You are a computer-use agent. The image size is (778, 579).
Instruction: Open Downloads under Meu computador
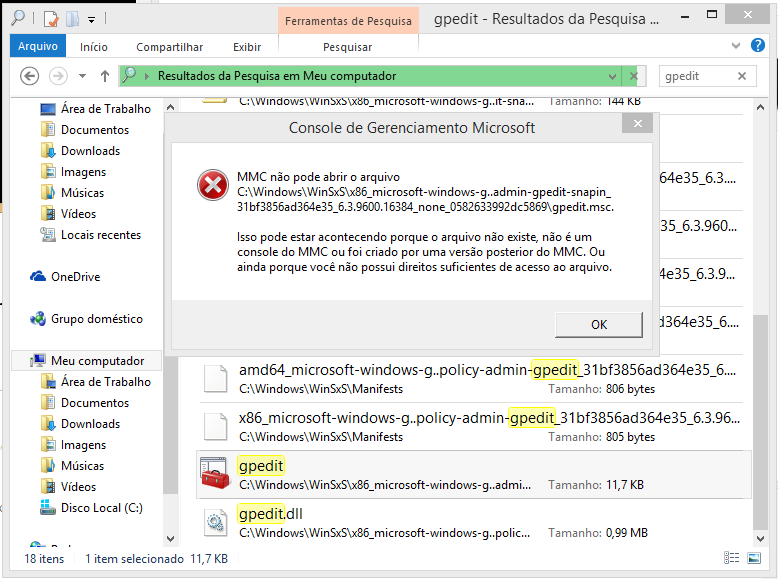click(x=90, y=424)
